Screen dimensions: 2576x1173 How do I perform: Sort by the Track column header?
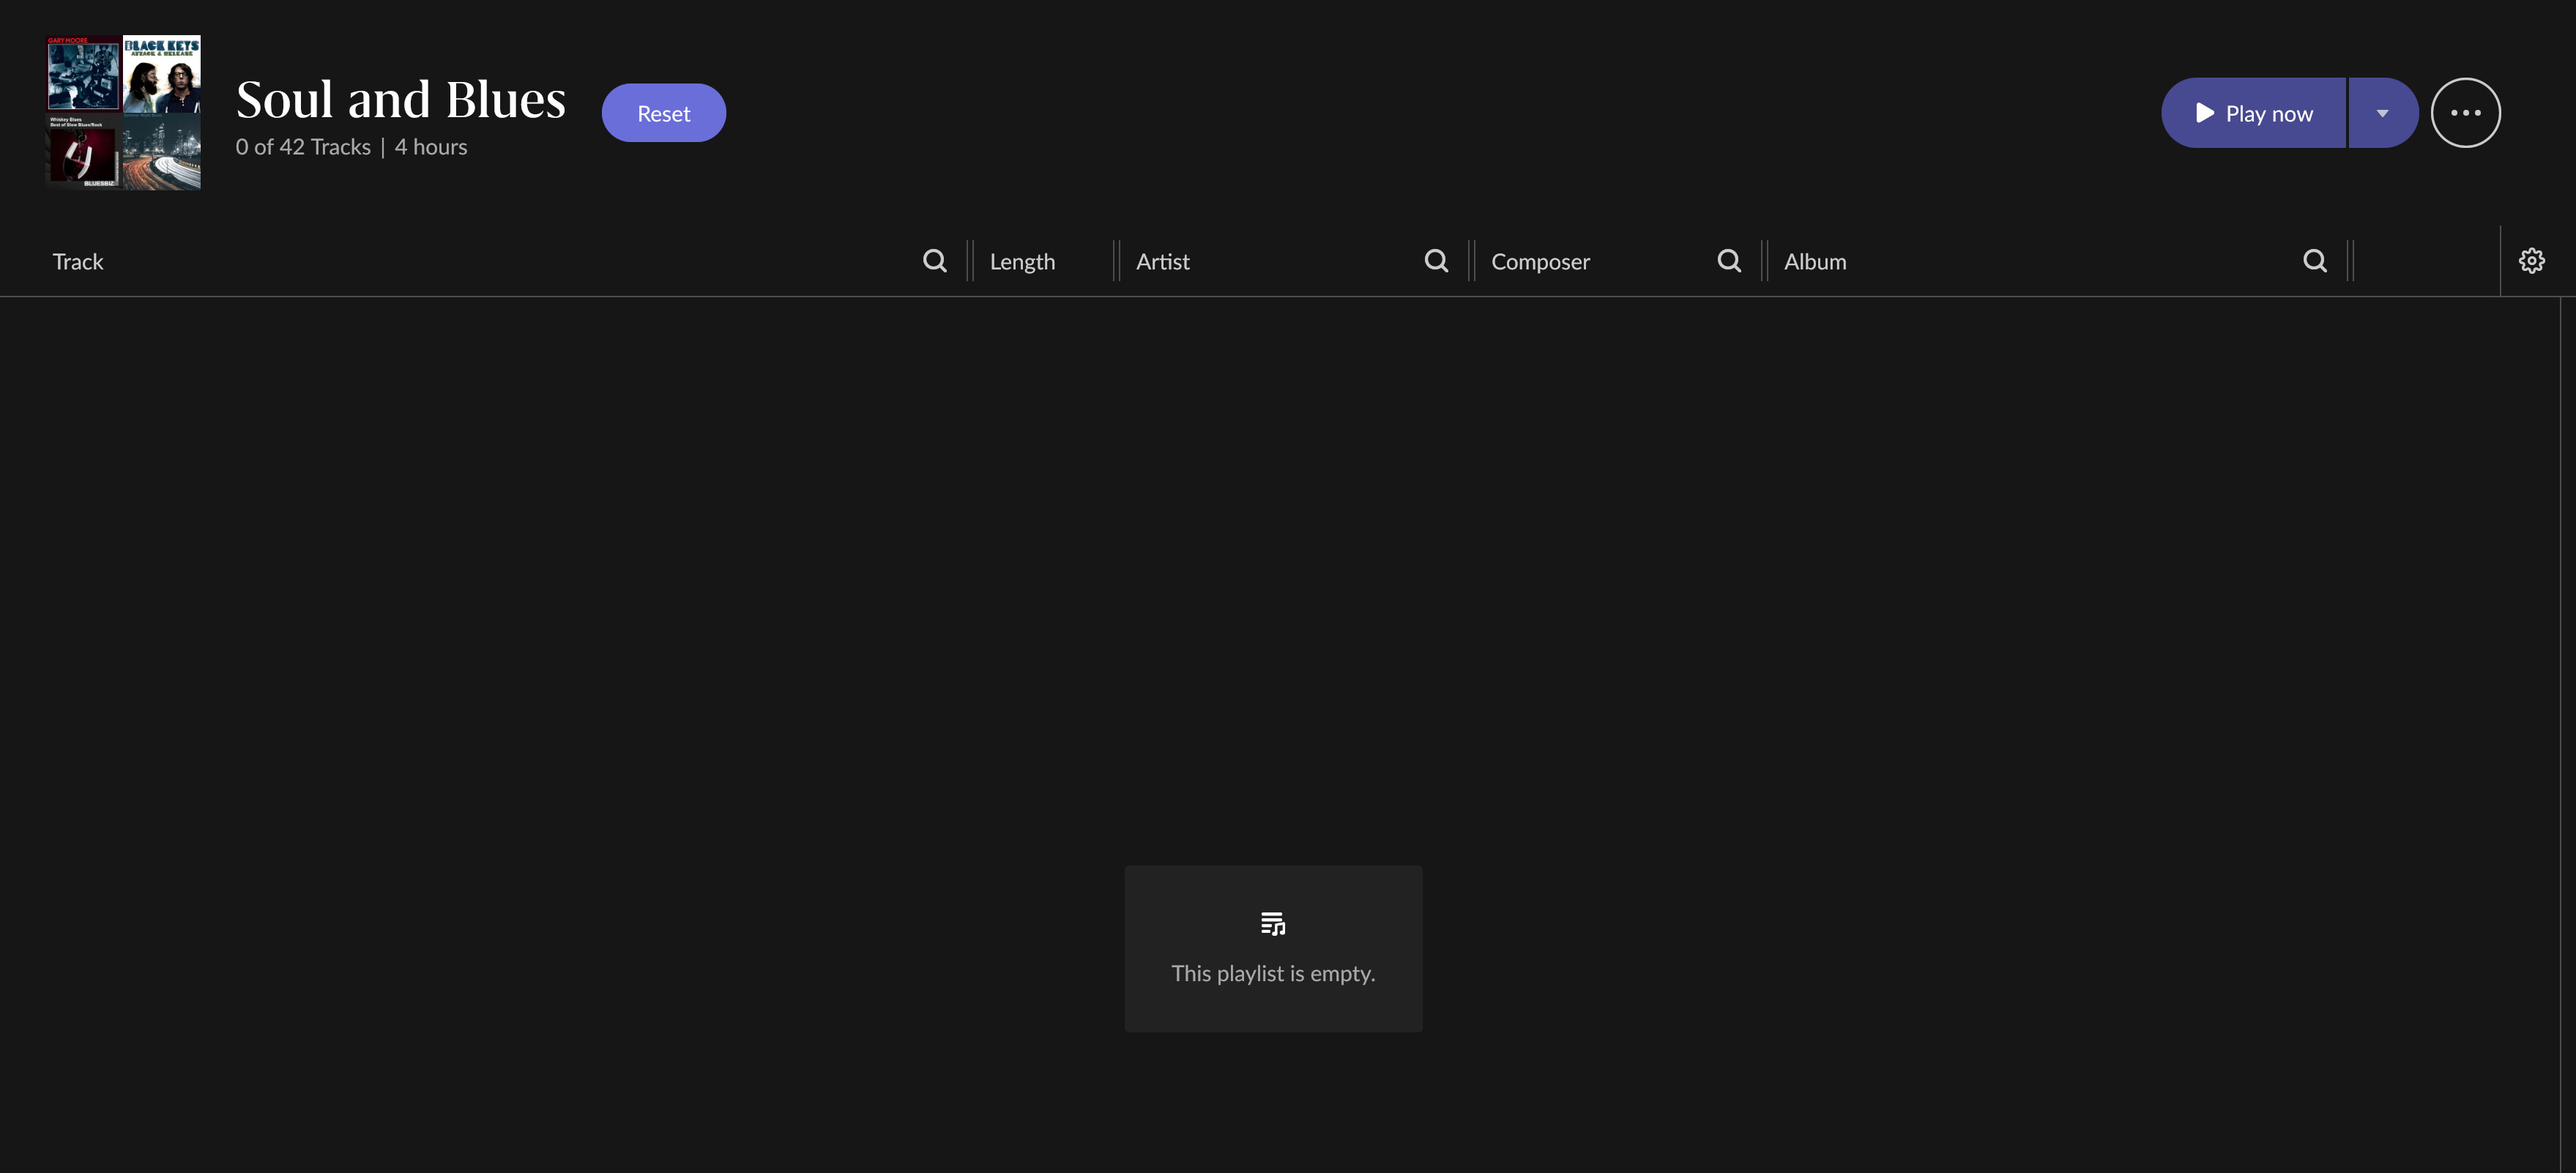(78, 262)
